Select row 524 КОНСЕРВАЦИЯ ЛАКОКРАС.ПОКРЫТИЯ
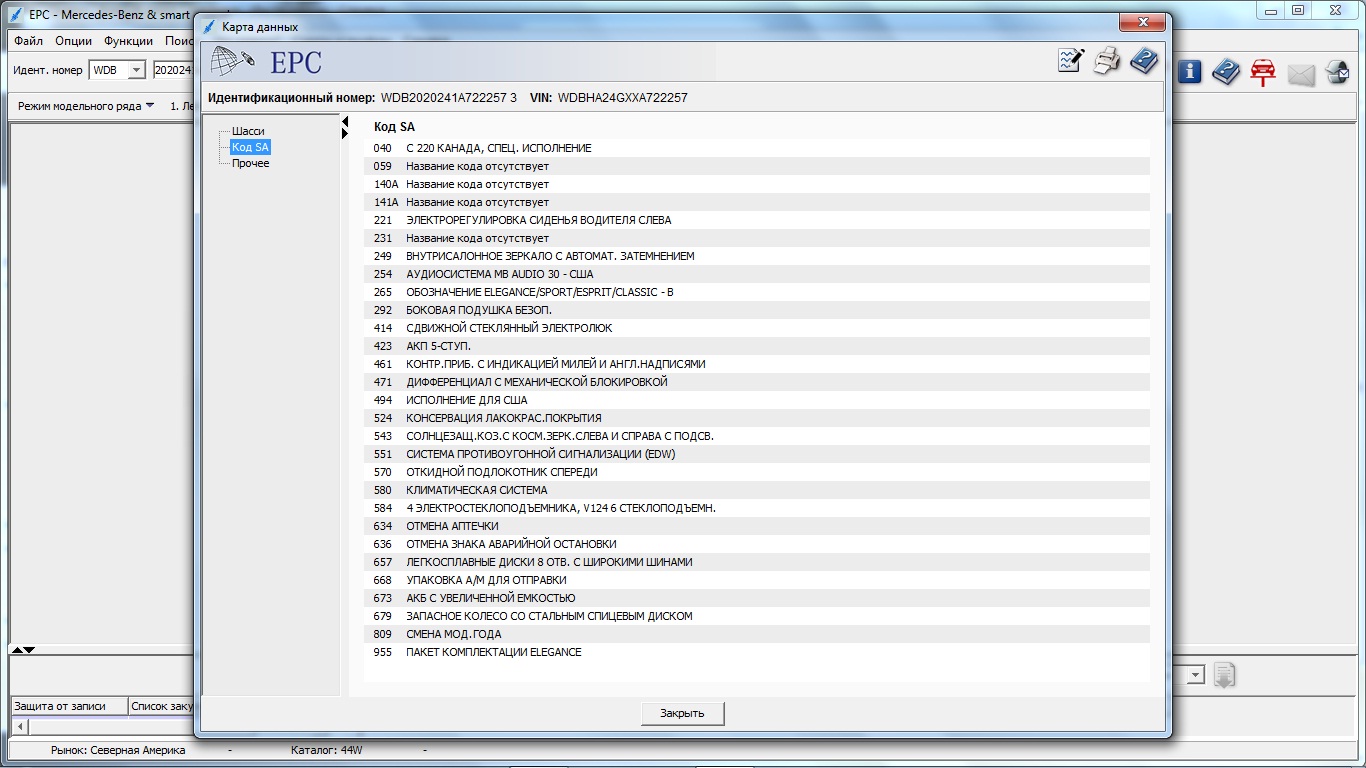The width and height of the screenshot is (1366, 768). (757, 418)
